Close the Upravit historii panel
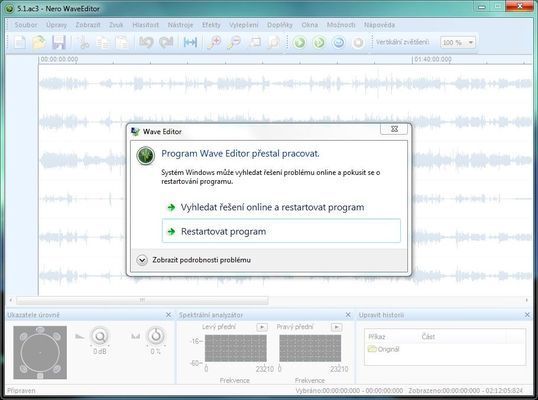The image size is (538, 400). tap(527, 315)
